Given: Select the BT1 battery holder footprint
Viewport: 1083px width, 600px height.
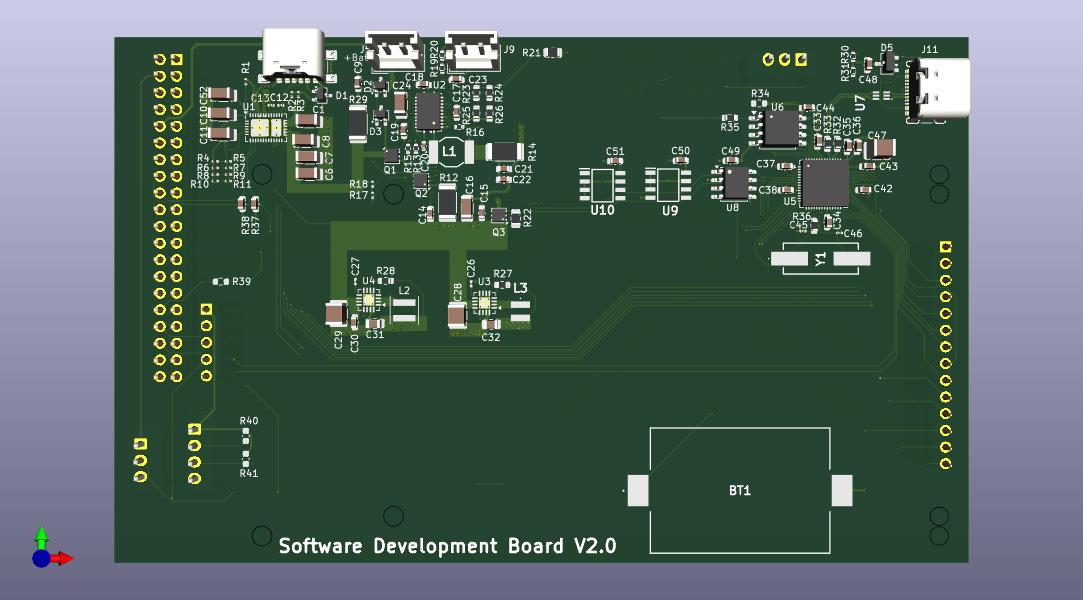Looking at the screenshot, I should click(740, 490).
